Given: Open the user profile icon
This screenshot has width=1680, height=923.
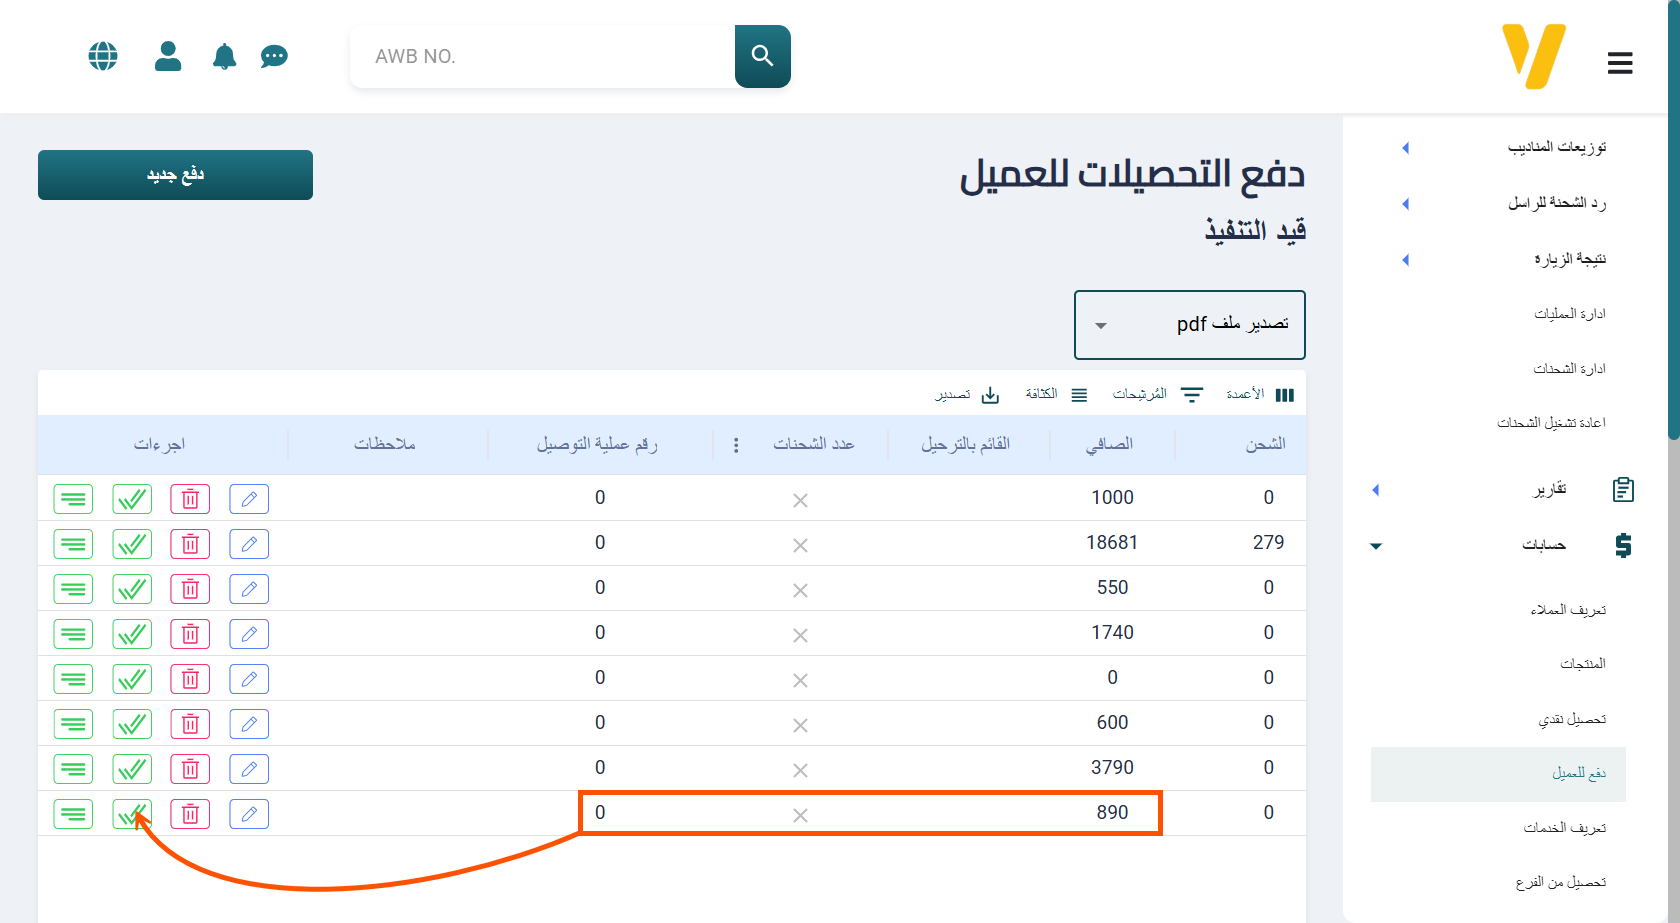Looking at the screenshot, I should [168, 56].
